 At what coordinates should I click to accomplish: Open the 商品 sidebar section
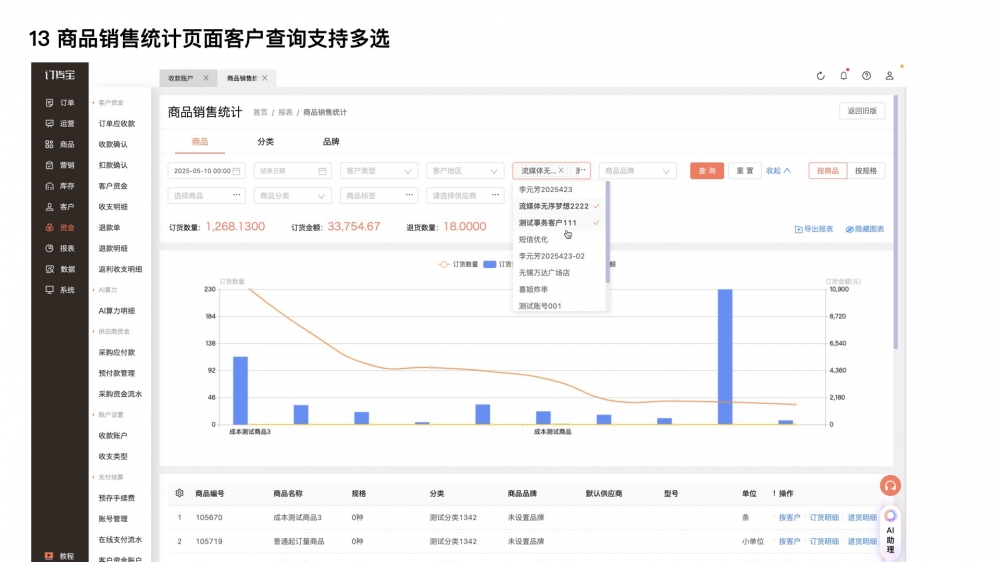(60, 145)
